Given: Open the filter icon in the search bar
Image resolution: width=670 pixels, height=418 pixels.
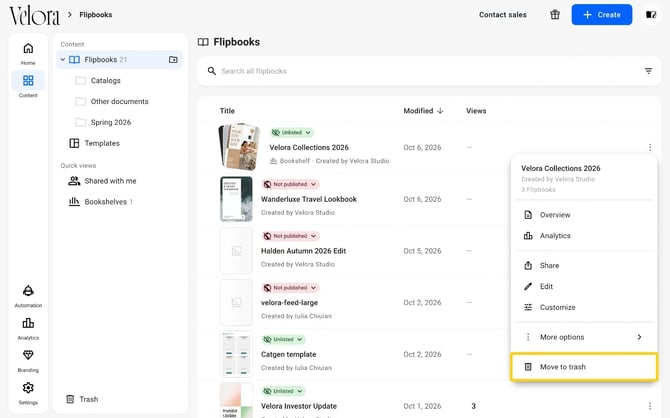Looking at the screenshot, I should coord(648,71).
